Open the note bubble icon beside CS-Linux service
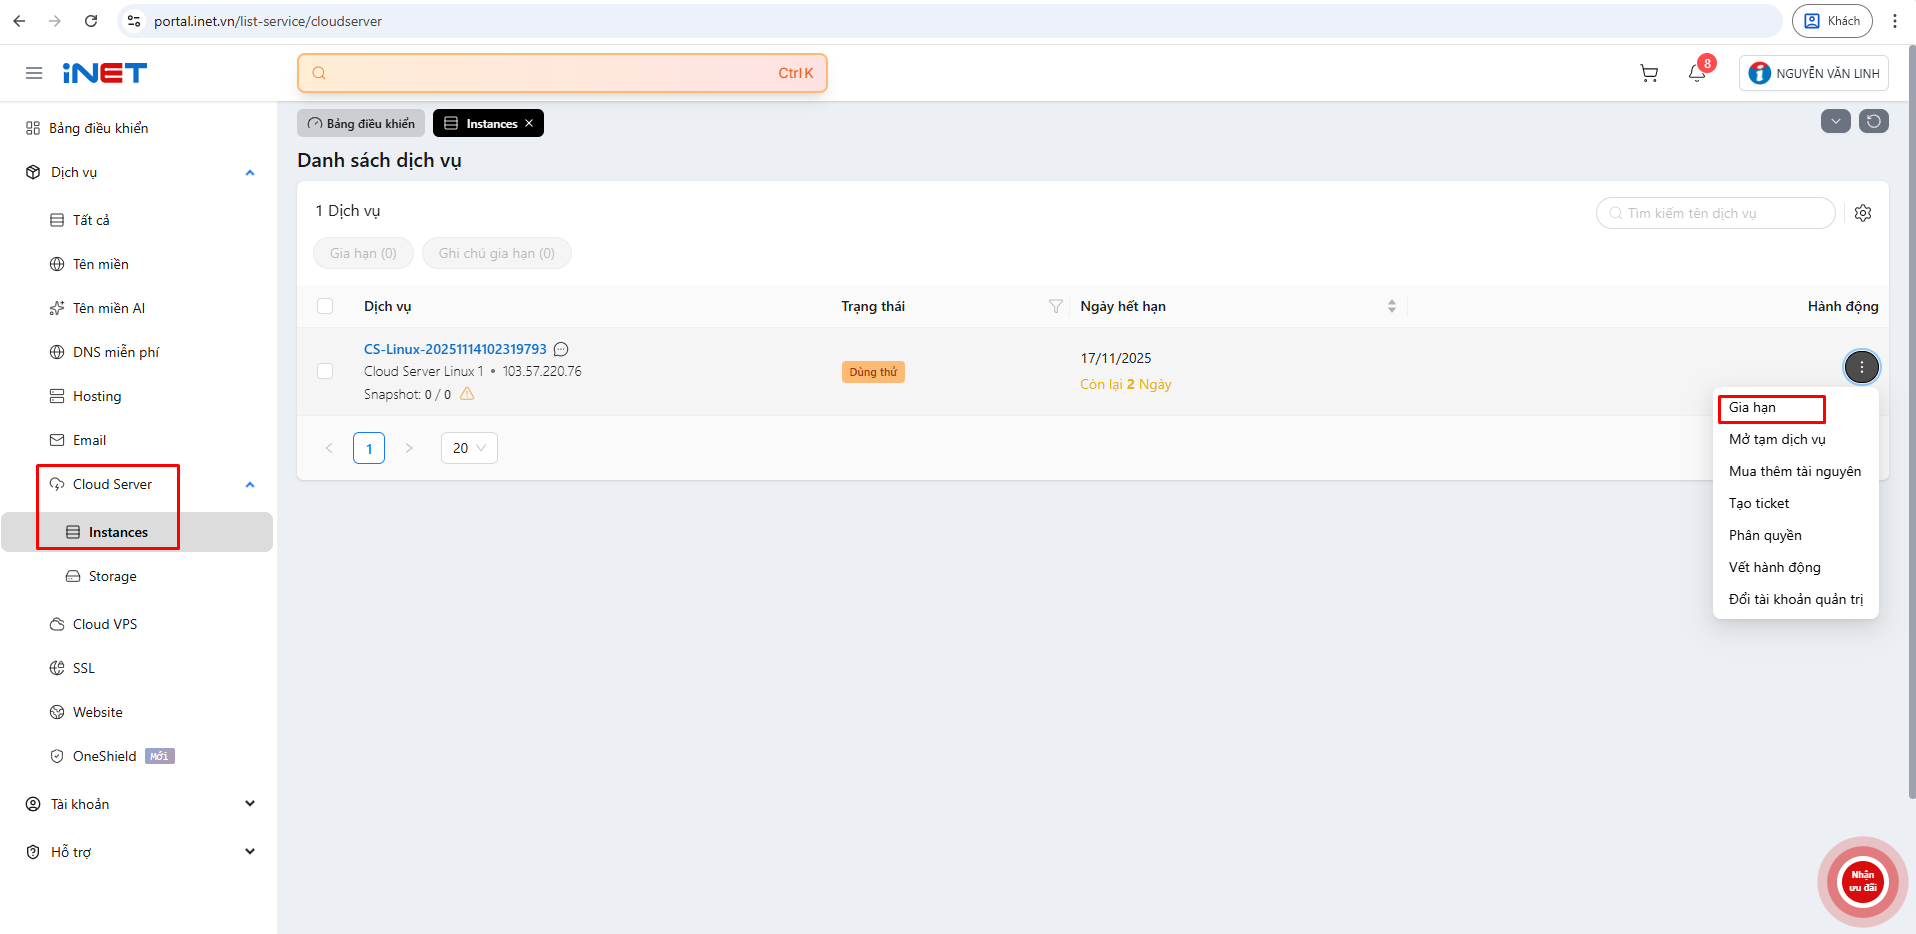1916x934 pixels. 561,349
